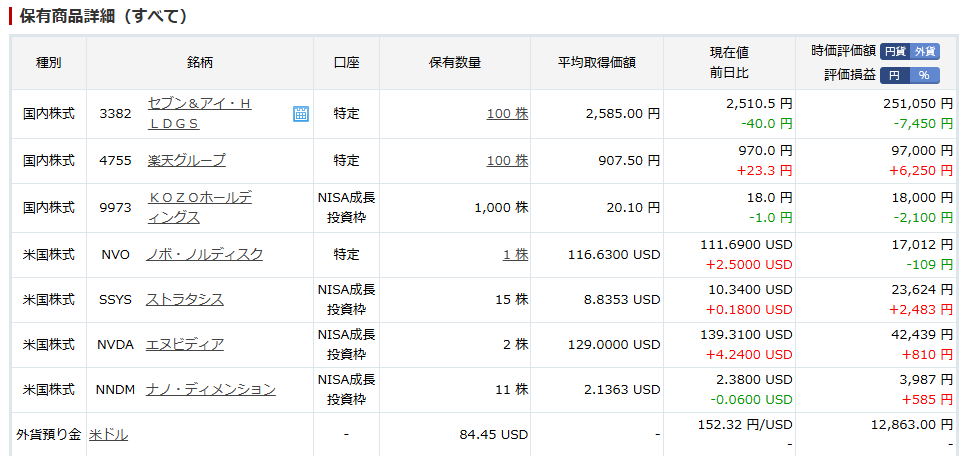Open セブン&アイ・HLDGS stock link
This screenshot has width=968, height=456.
199,114
